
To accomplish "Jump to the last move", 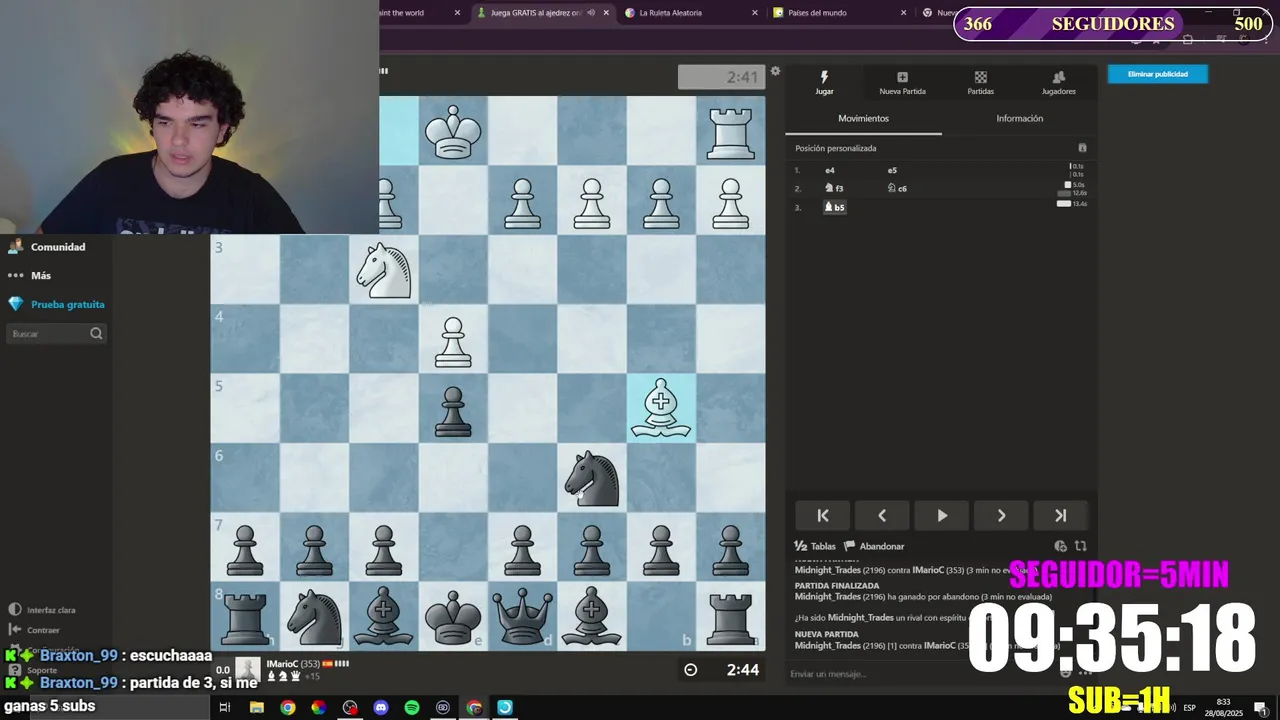I will 1061,515.
